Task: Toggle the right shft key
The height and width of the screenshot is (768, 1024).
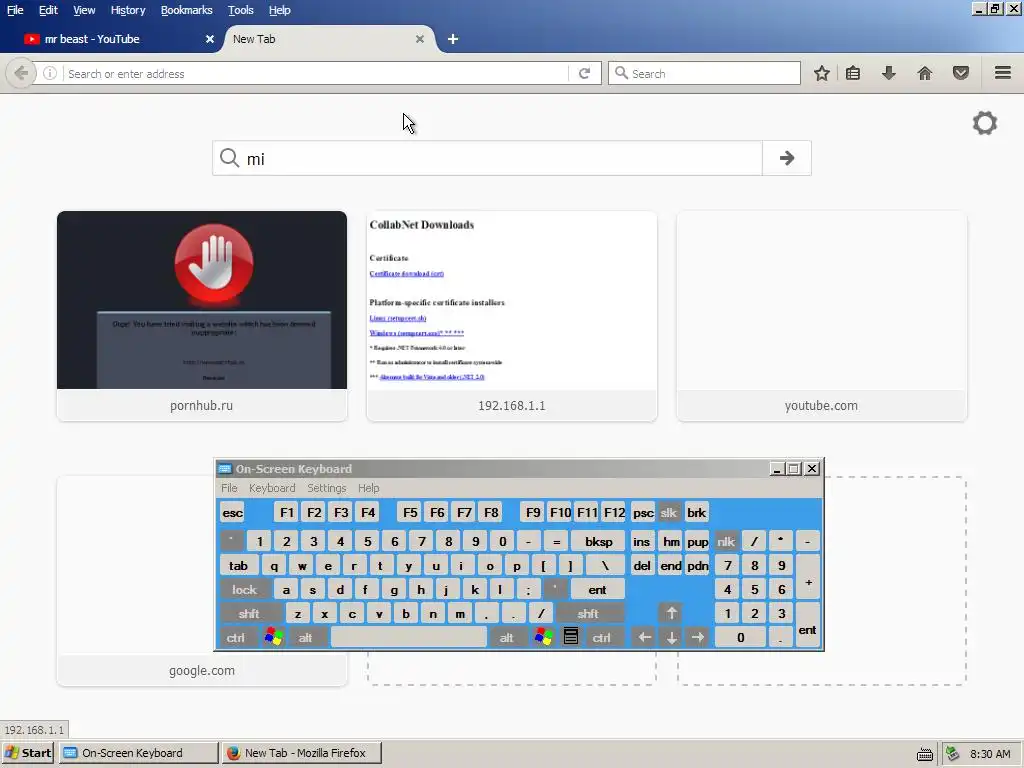Action: pos(588,613)
